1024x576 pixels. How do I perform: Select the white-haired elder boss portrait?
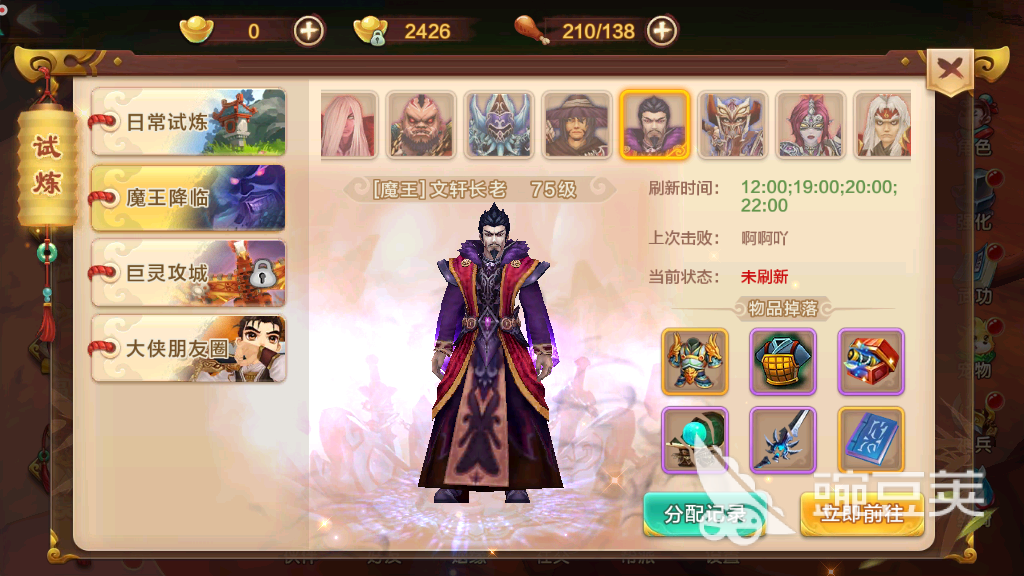[x=883, y=125]
